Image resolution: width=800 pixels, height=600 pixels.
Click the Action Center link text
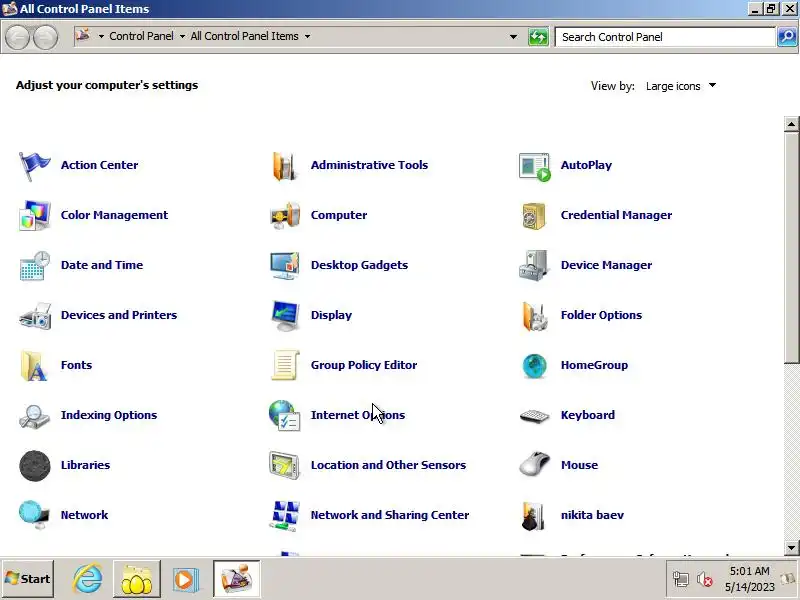pos(99,165)
